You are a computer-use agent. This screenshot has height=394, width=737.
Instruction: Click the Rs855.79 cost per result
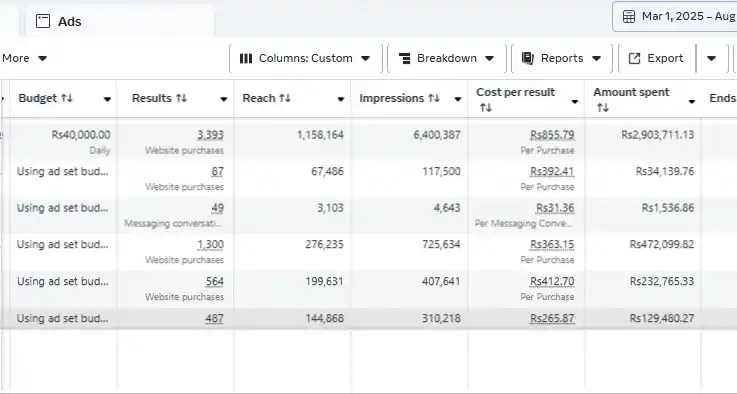(552, 135)
